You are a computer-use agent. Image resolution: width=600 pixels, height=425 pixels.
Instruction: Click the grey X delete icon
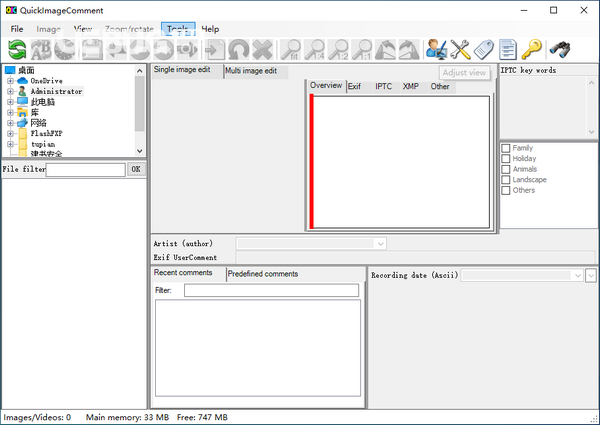[x=262, y=50]
